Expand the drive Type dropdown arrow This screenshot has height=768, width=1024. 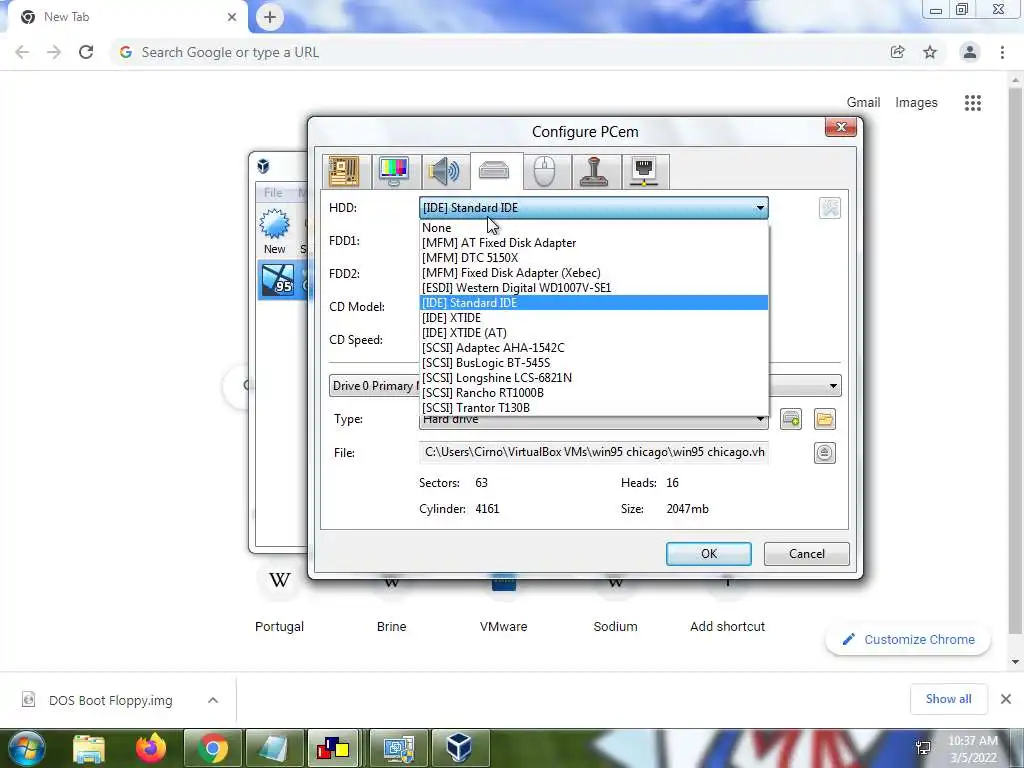(x=760, y=421)
